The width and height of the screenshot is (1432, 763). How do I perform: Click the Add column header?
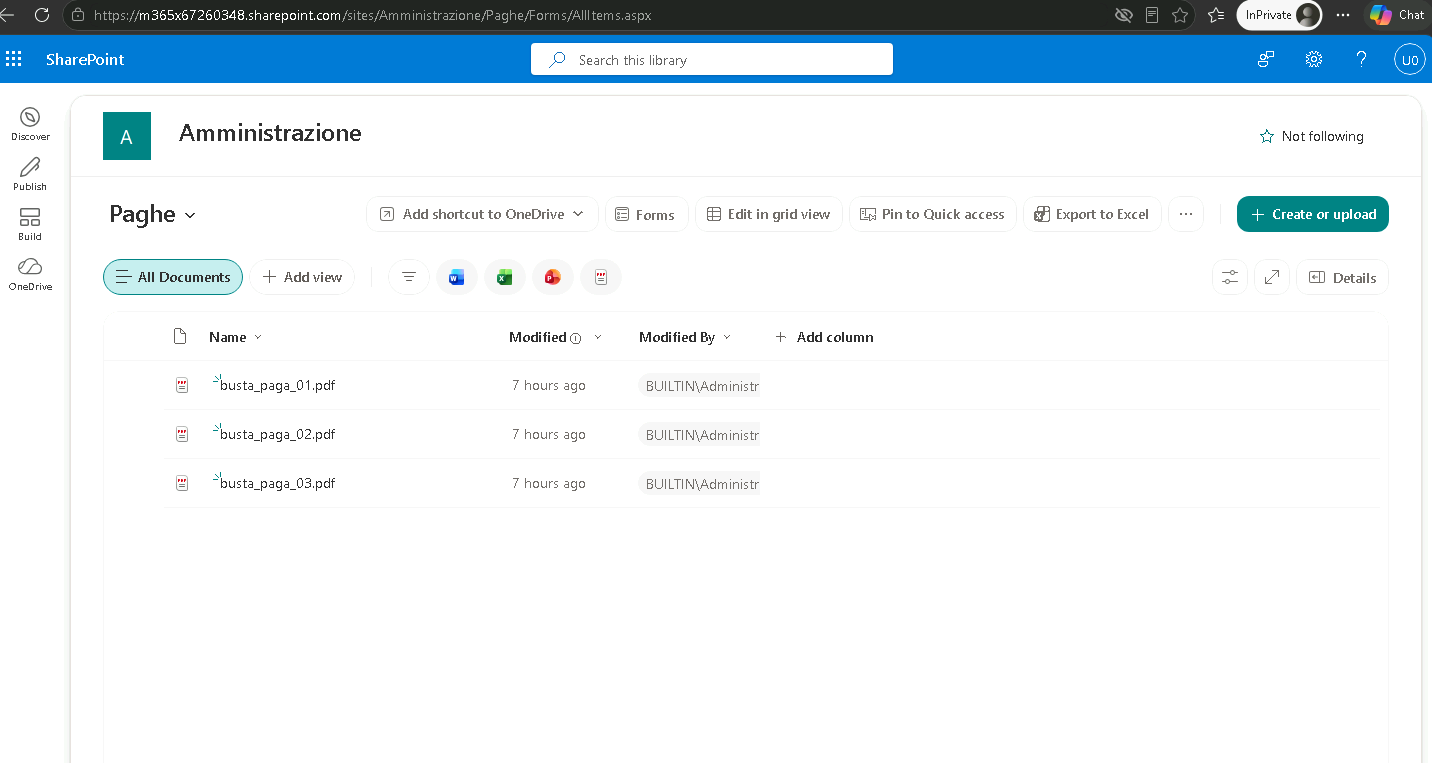(825, 337)
